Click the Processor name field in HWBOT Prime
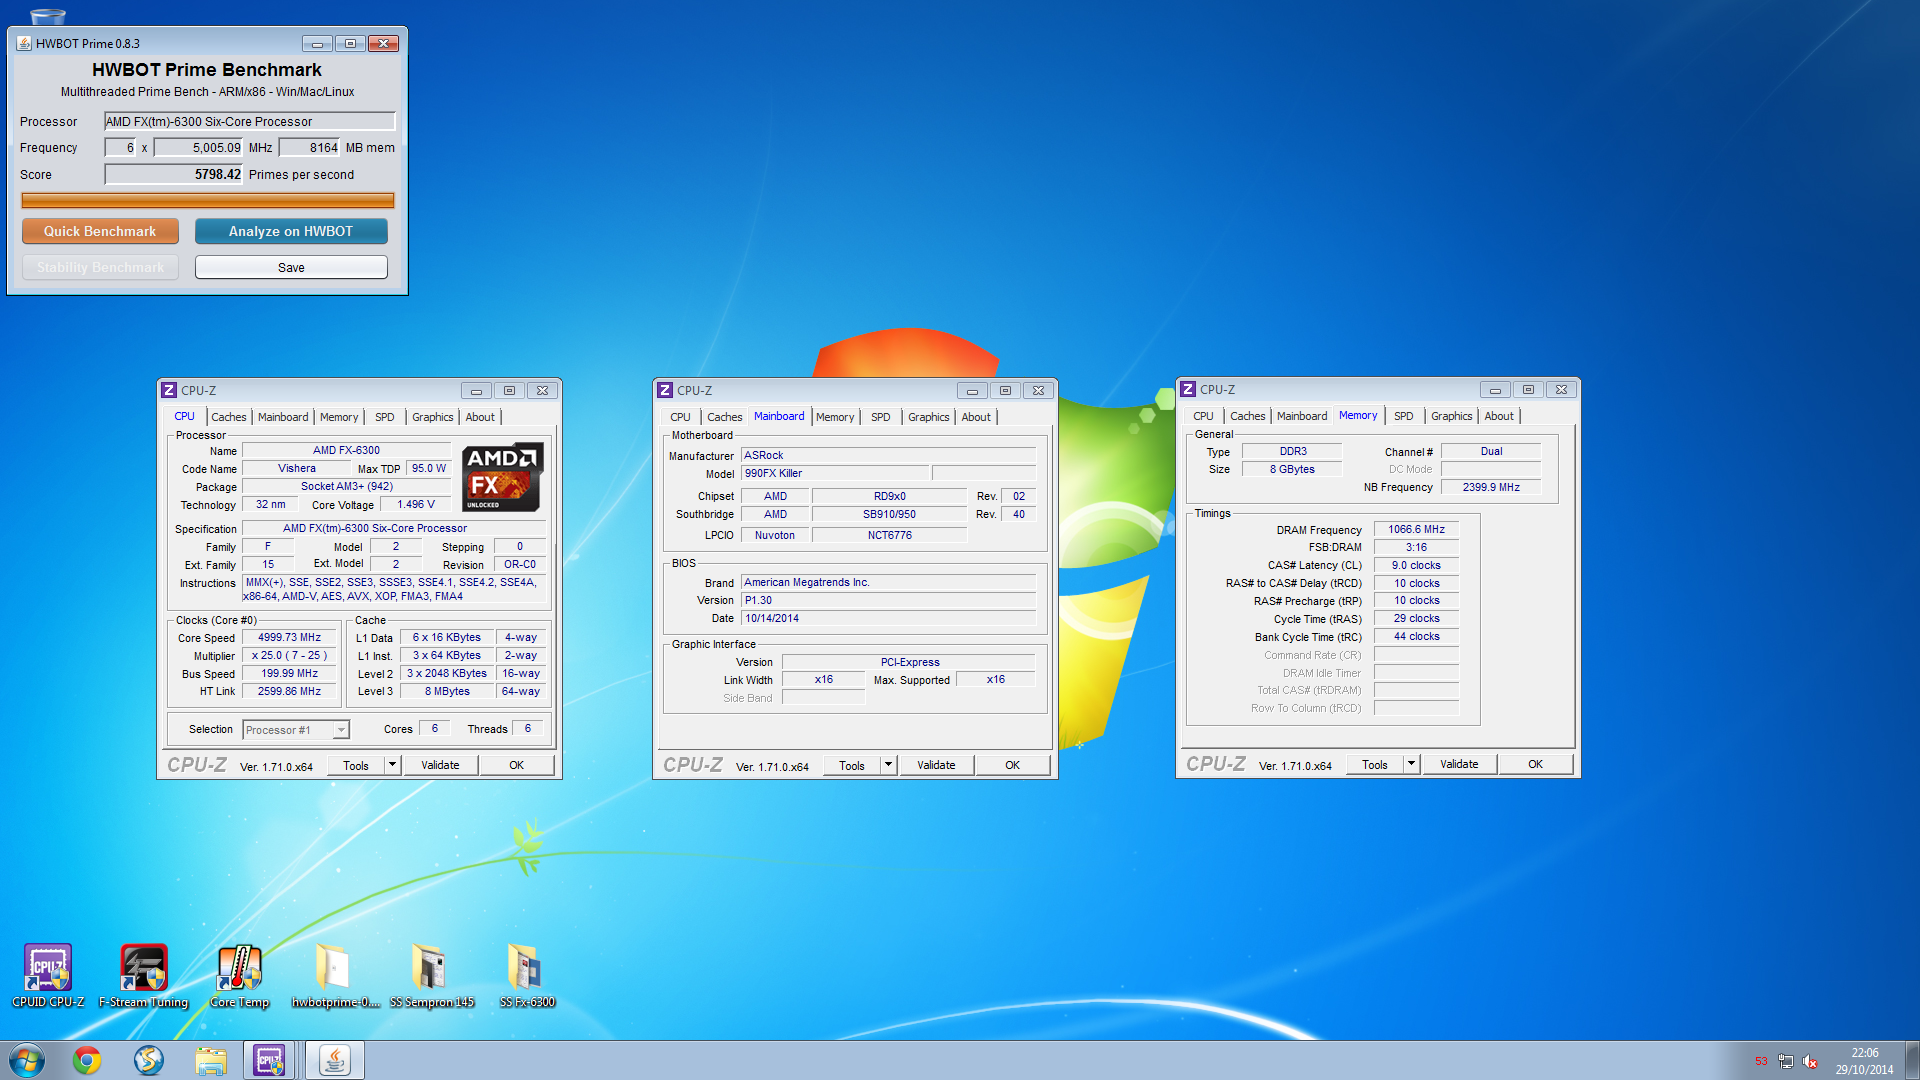1920x1080 pixels. [x=250, y=121]
